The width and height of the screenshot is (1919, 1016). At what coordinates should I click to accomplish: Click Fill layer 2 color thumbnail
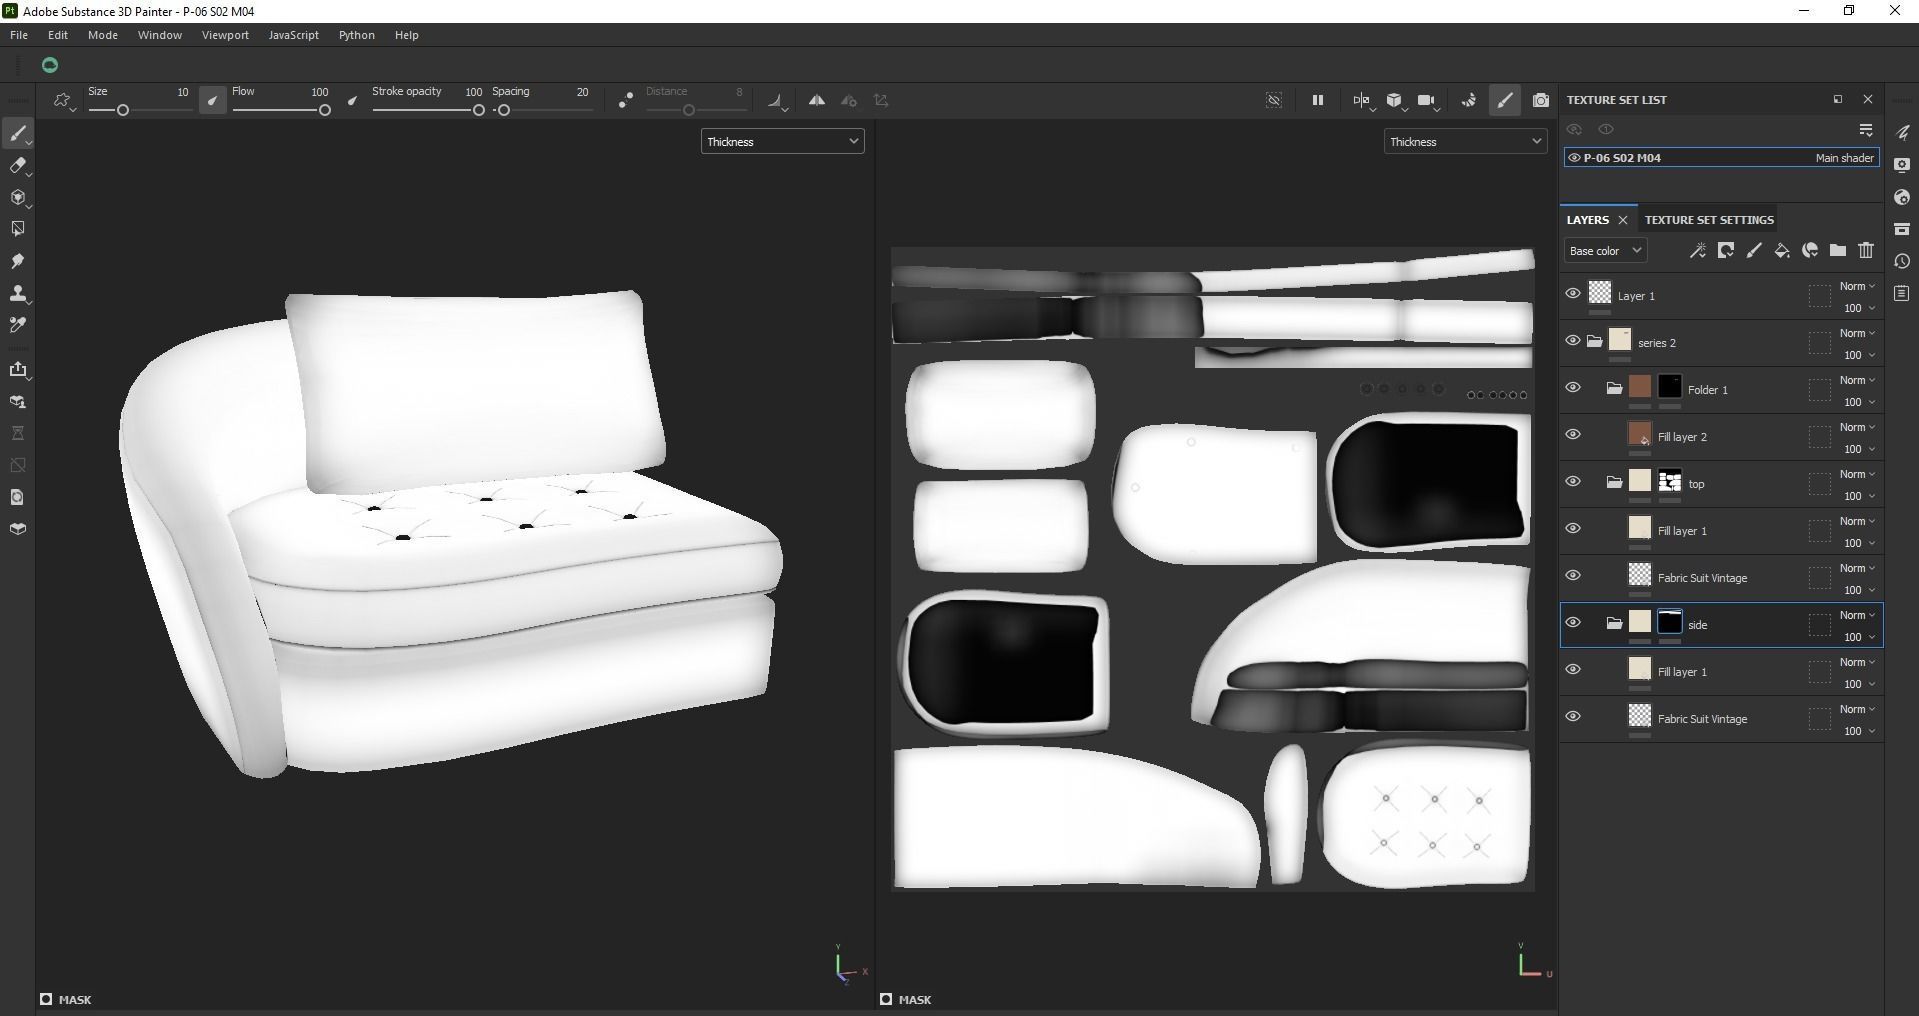coord(1640,434)
